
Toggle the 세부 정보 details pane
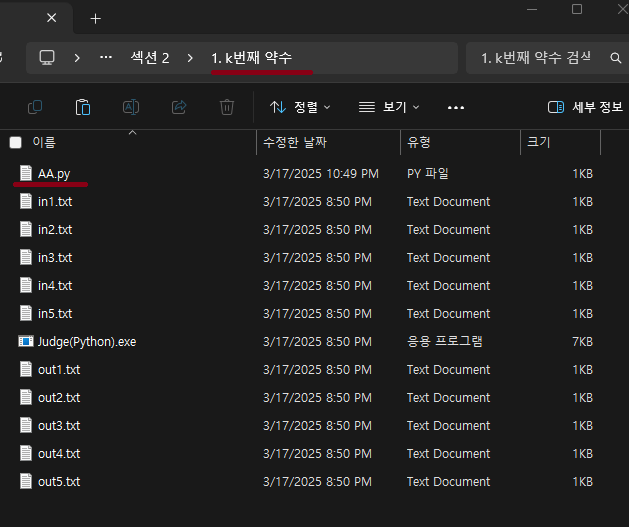(585, 107)
